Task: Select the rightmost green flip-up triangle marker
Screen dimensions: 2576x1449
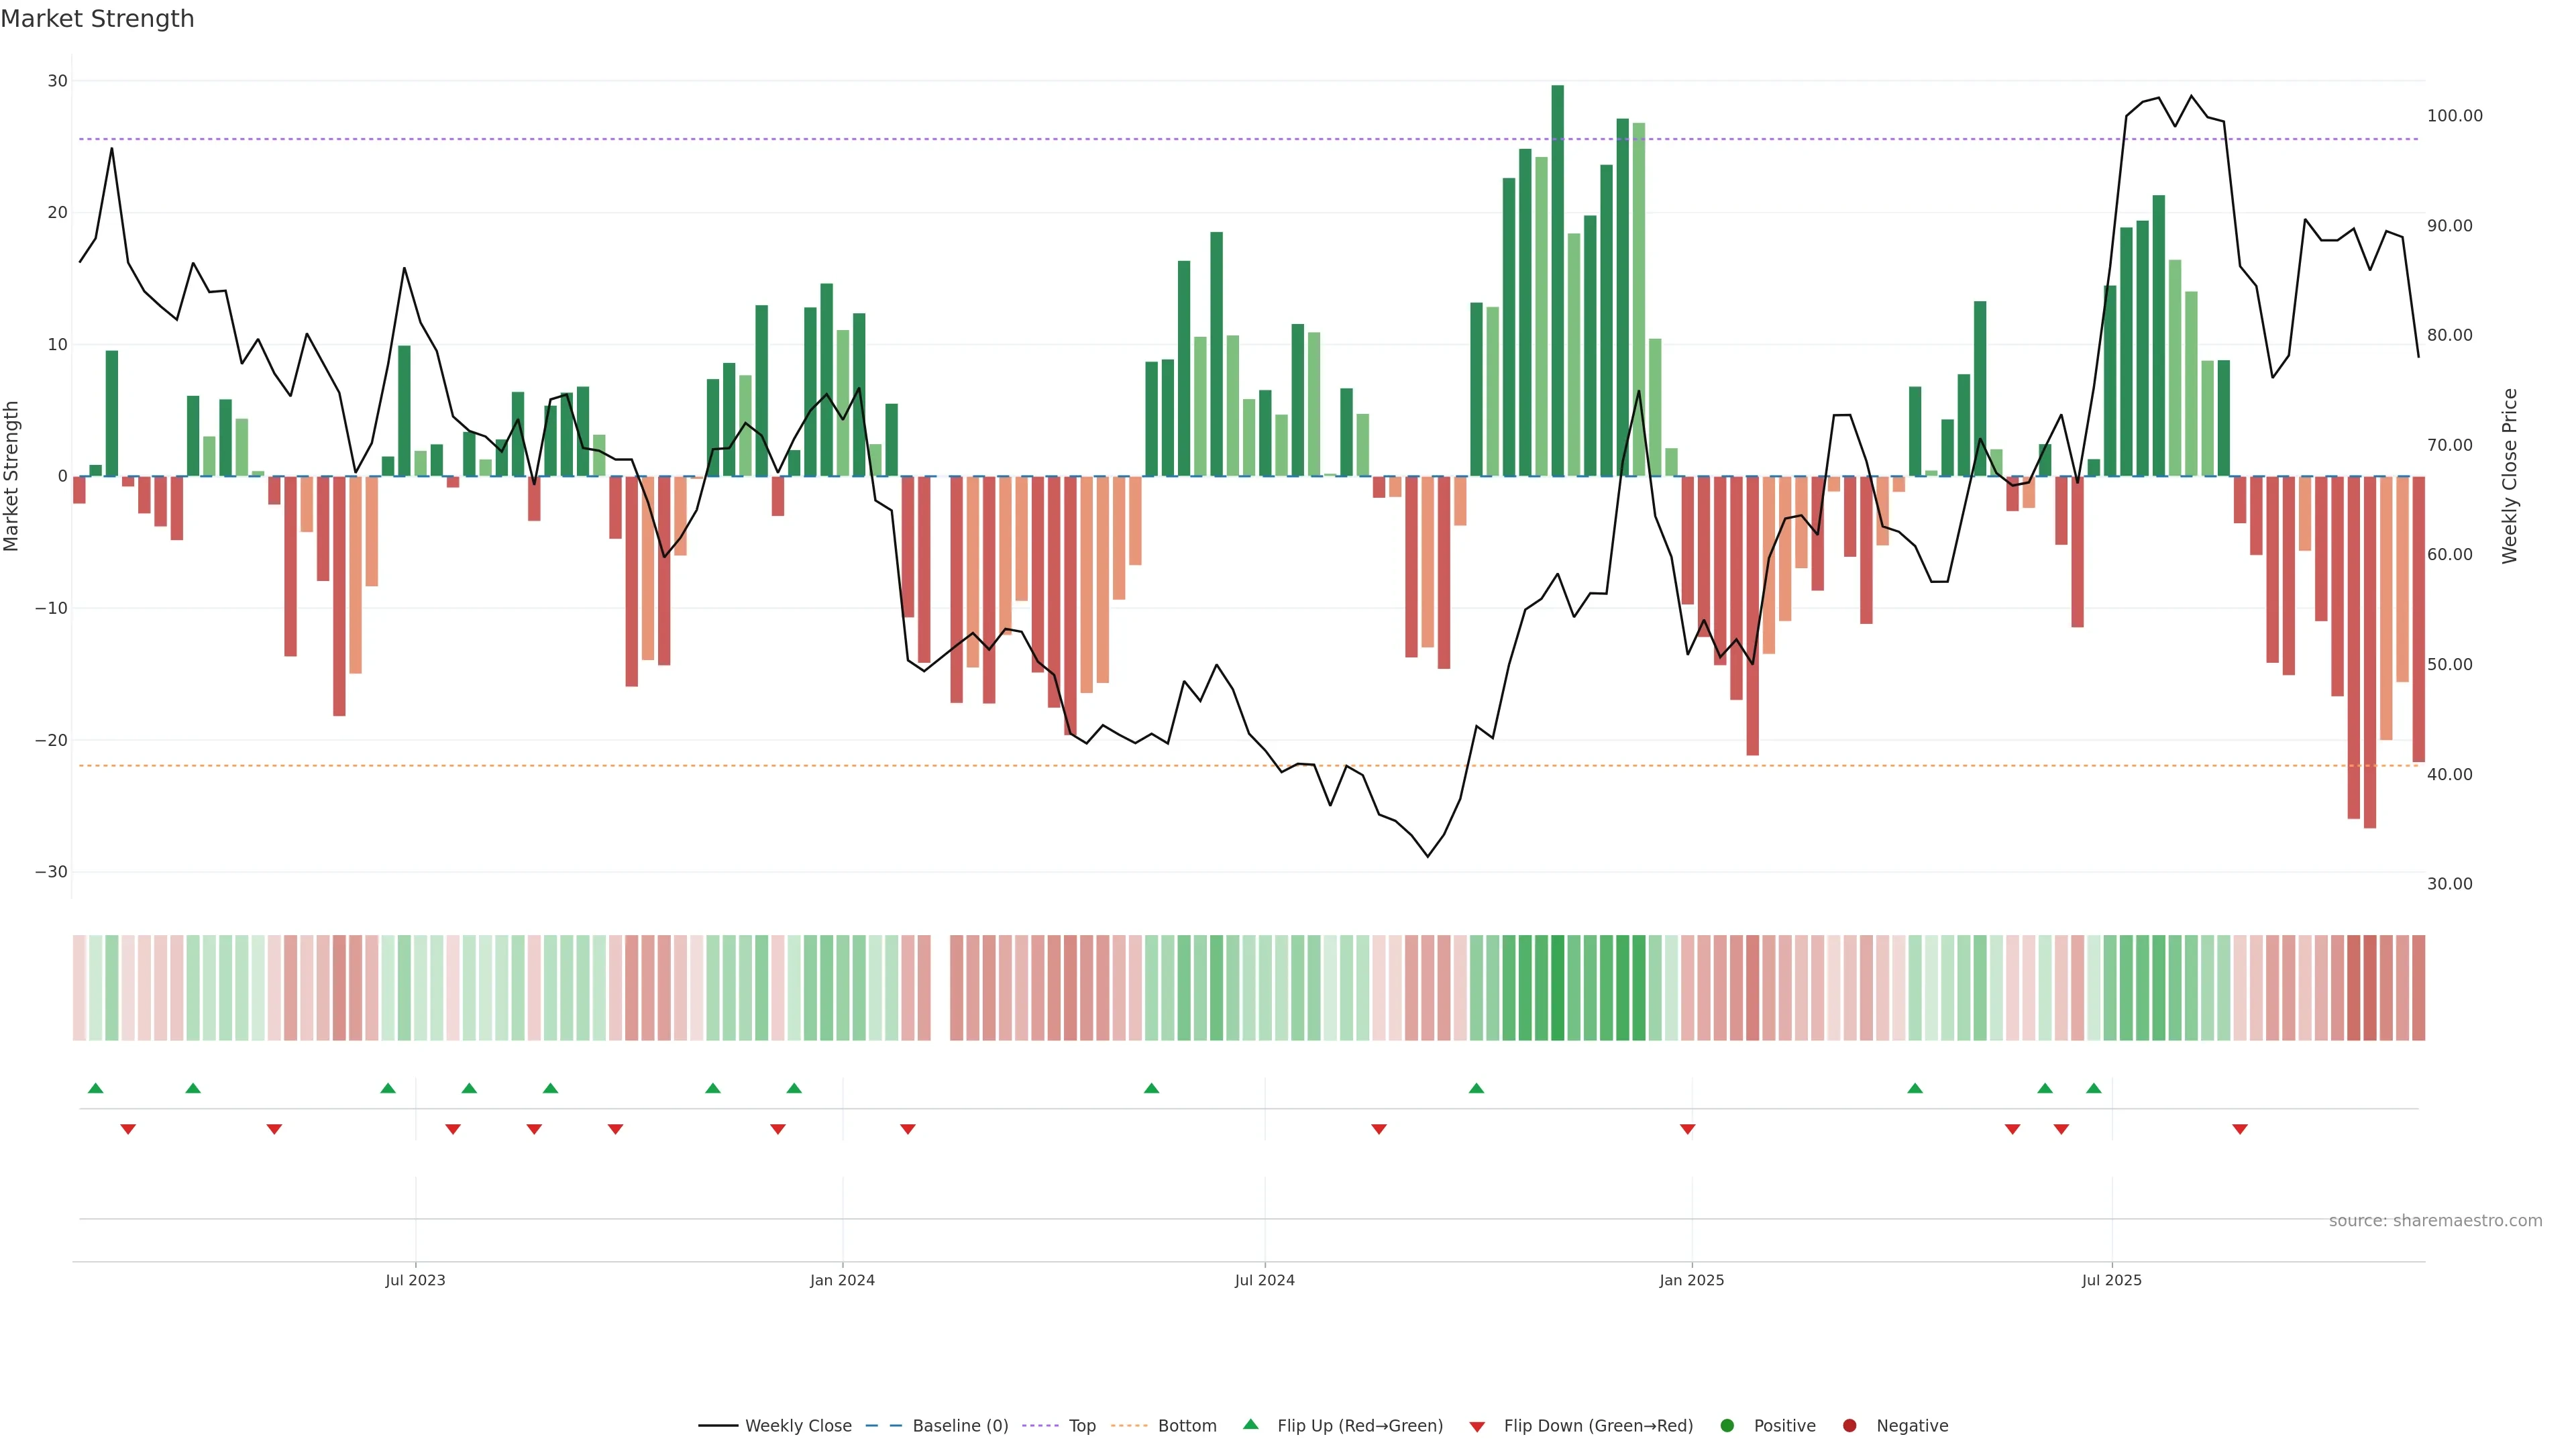Action: coord(2094,1088)
